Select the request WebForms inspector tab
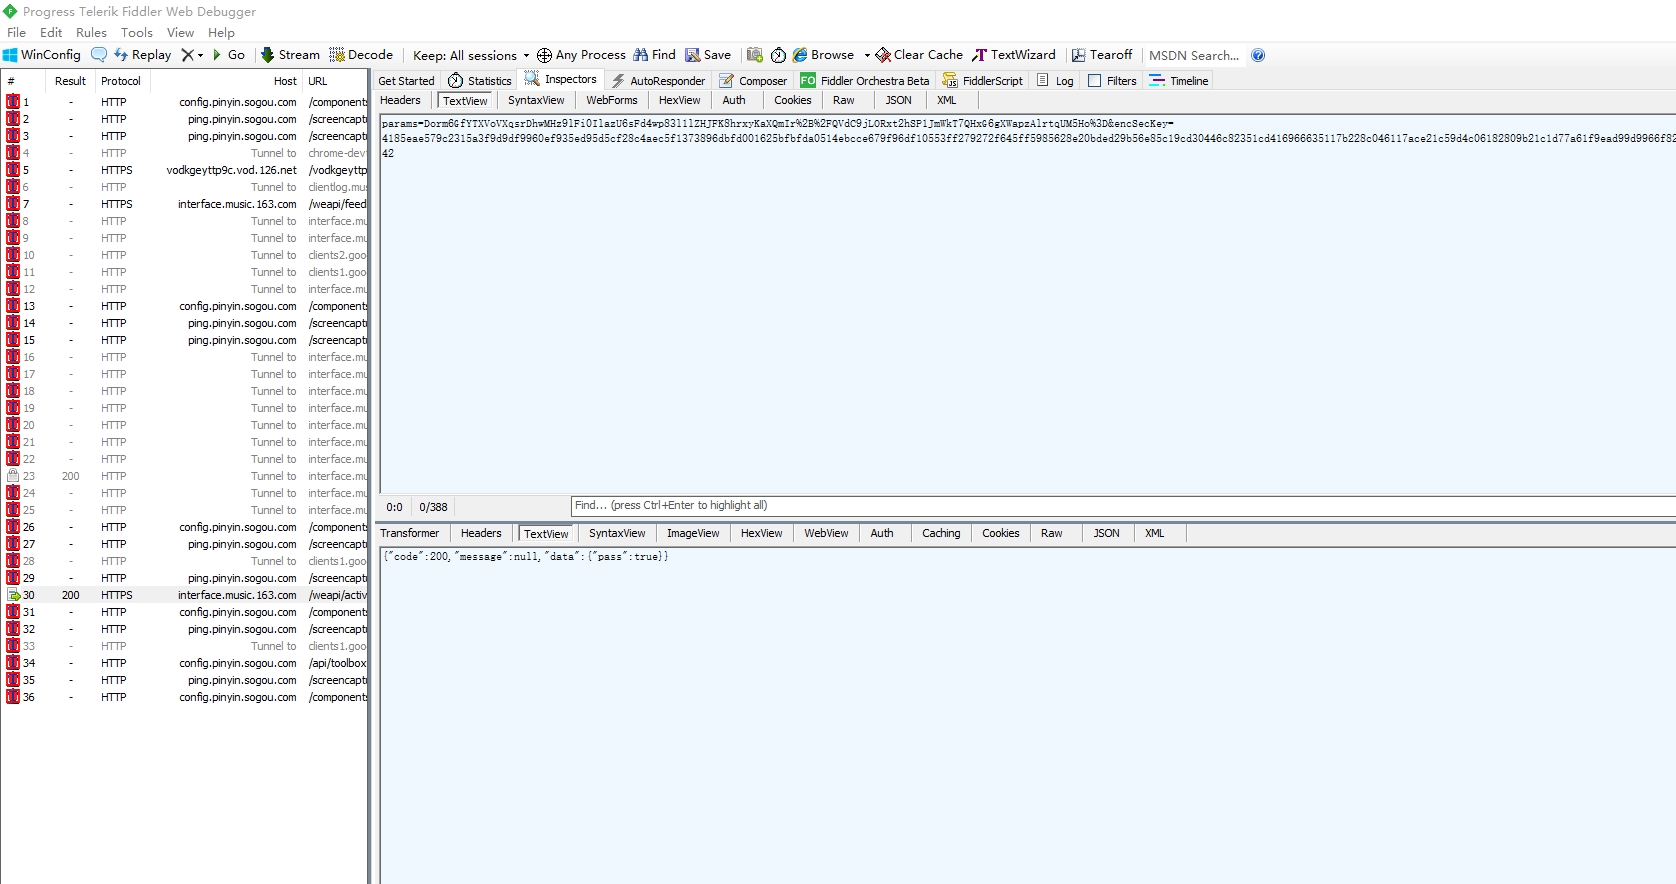This screenshot has height=884, width=1676. (612, 100)
